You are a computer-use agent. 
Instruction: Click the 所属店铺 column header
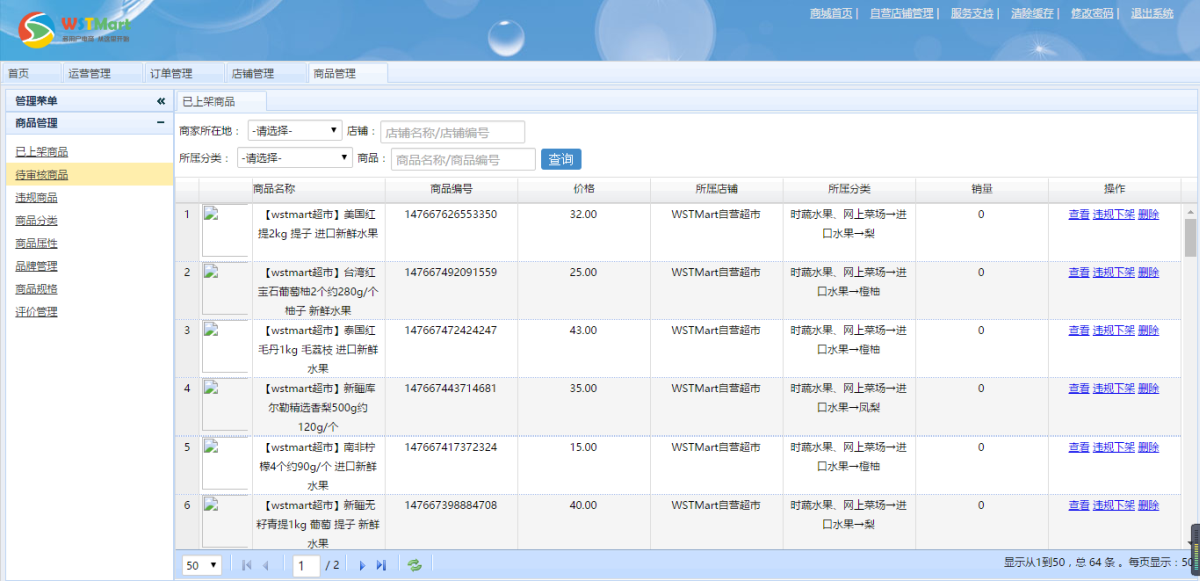[x=716, y=189]
